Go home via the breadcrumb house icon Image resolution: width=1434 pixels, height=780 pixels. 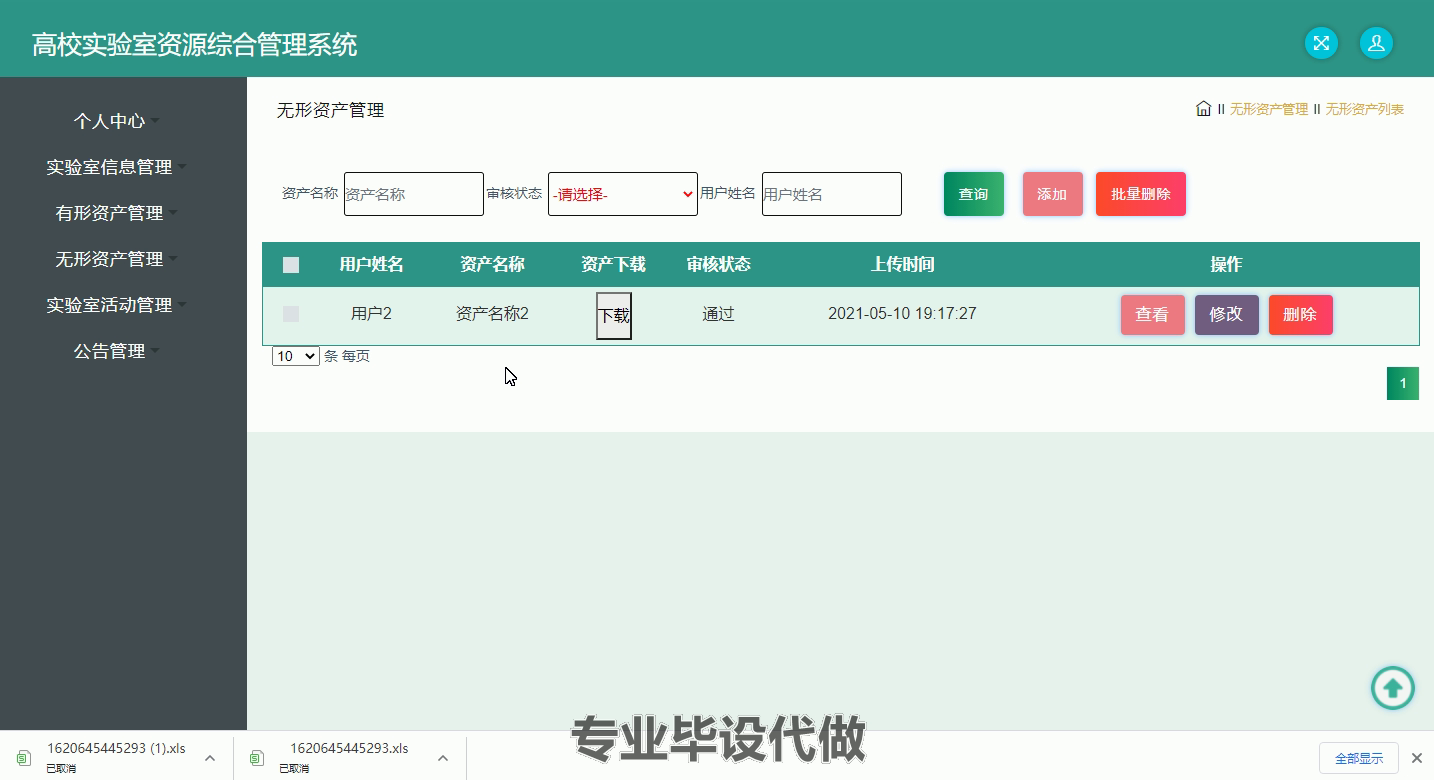[x=1203, y=108]
